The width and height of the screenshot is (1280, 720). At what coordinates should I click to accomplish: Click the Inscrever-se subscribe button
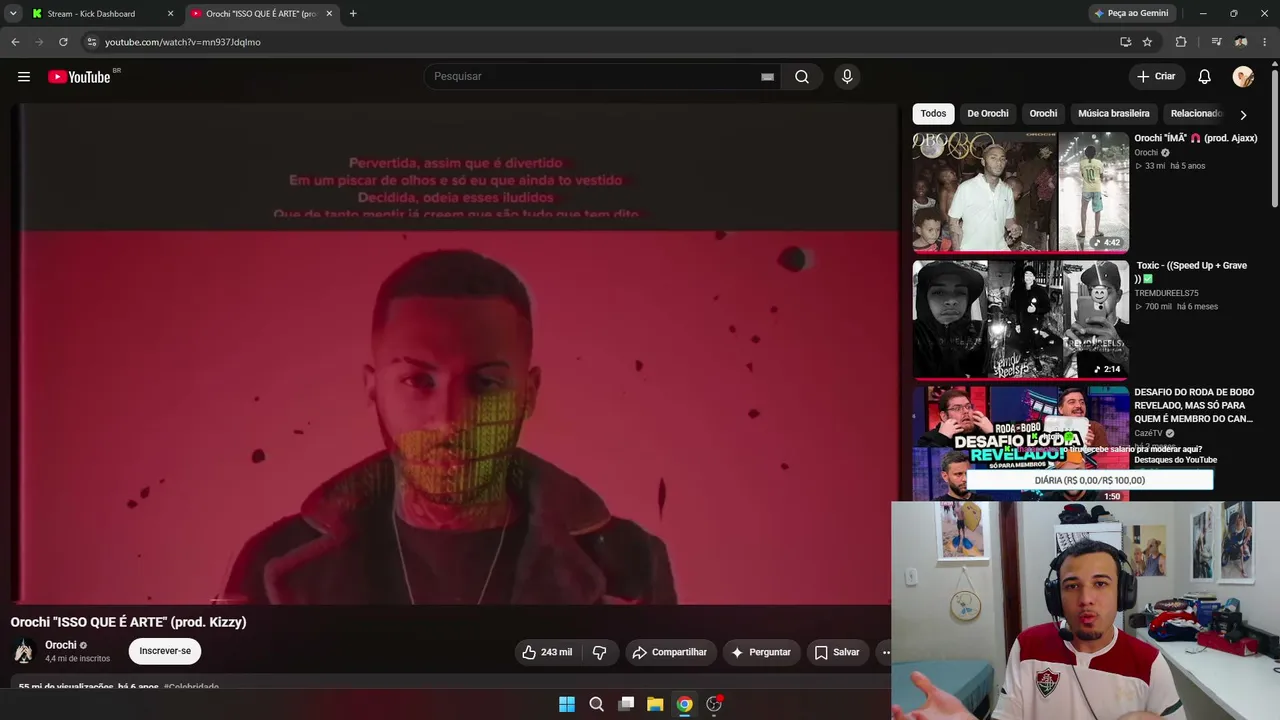[x=165, y=651]
